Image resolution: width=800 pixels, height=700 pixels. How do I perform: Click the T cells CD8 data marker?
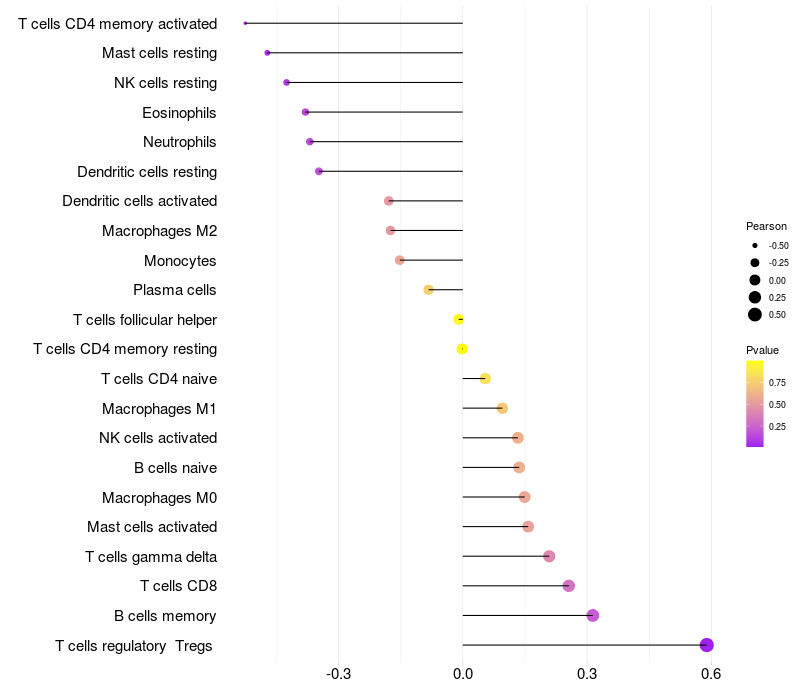tap(569, 586)
